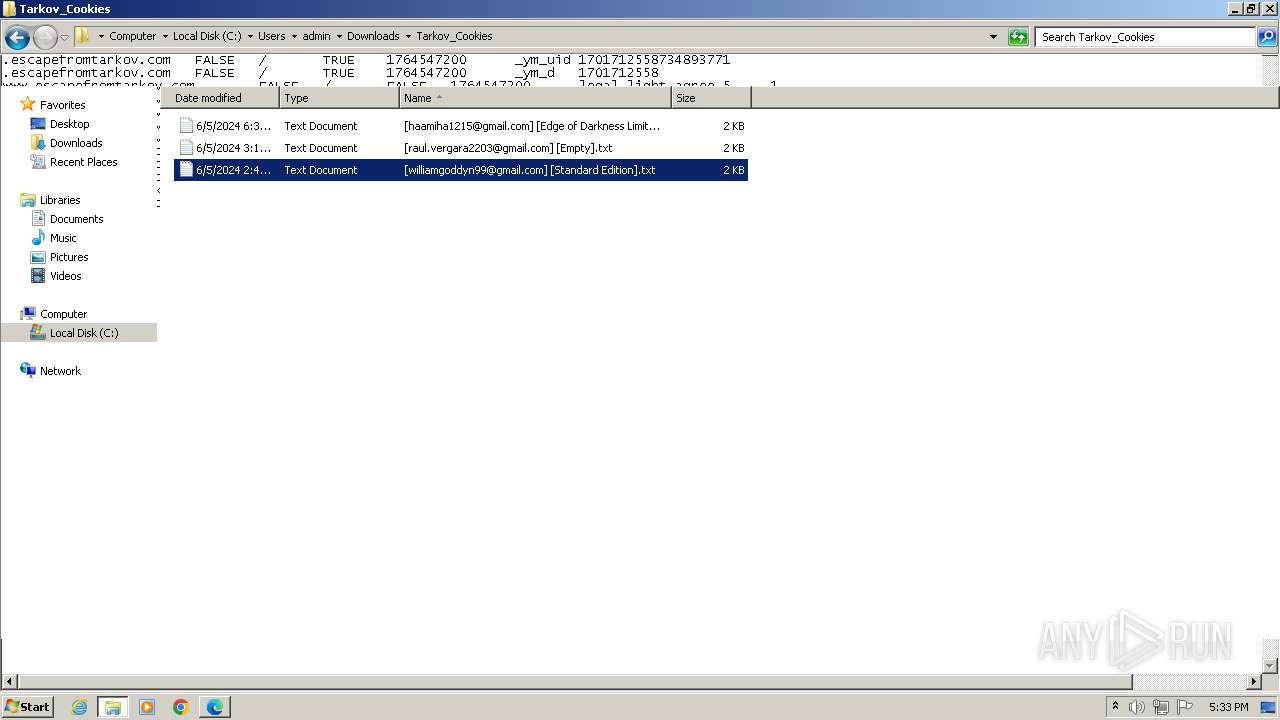Click horizontal scrollbar right arrow
This screenshot has width=1280, height=720.
pyautogui.click(x=1254, y=682)
